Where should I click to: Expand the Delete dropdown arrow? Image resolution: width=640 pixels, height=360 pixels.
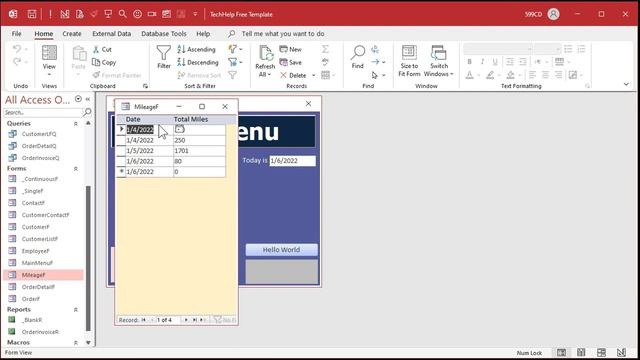click(x=313, y=76)
